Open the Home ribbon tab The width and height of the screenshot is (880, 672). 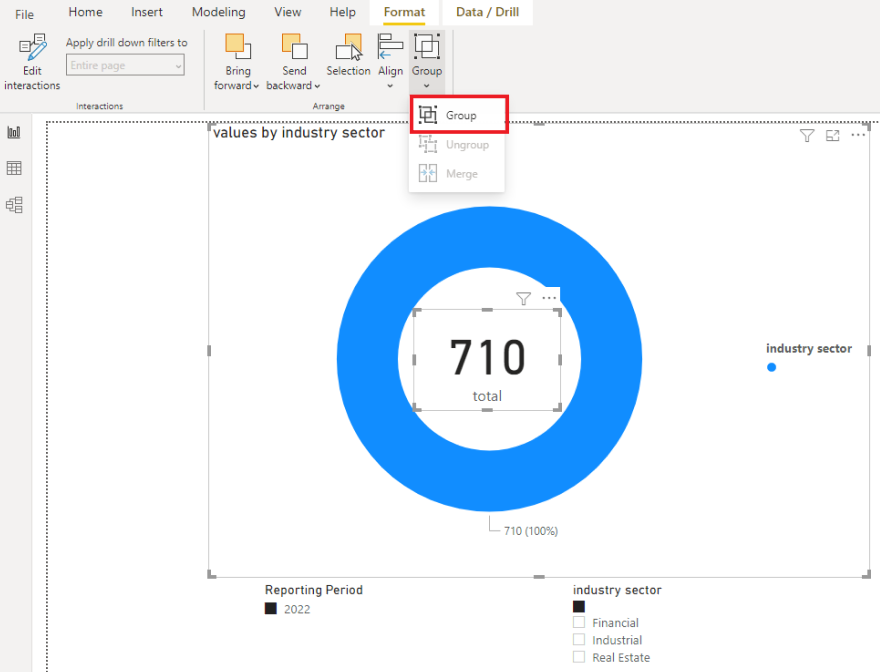tap(85, 12)
